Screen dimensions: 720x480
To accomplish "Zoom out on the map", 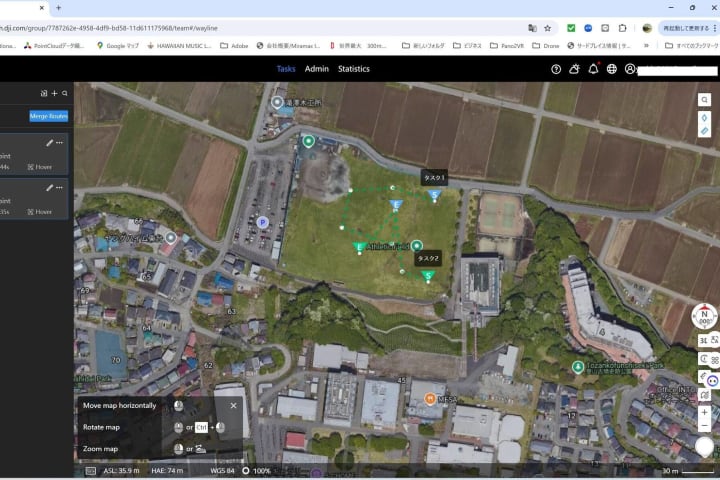I will pyautogui.click(x=704, y=426).
